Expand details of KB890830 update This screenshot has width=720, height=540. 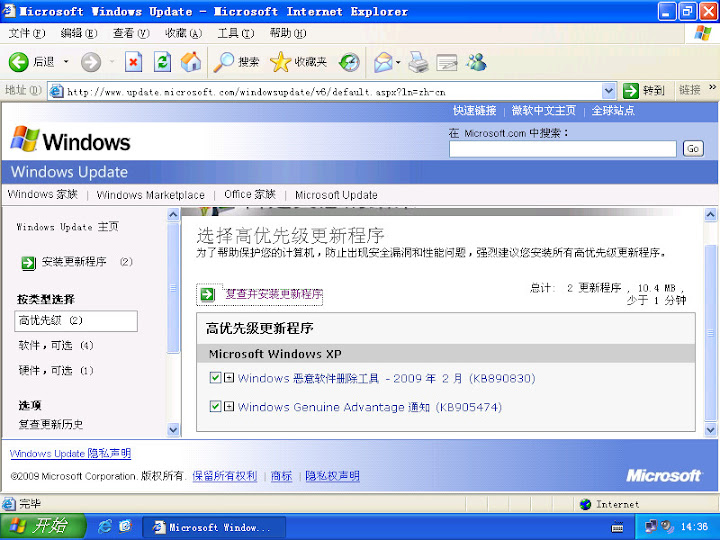229,378
